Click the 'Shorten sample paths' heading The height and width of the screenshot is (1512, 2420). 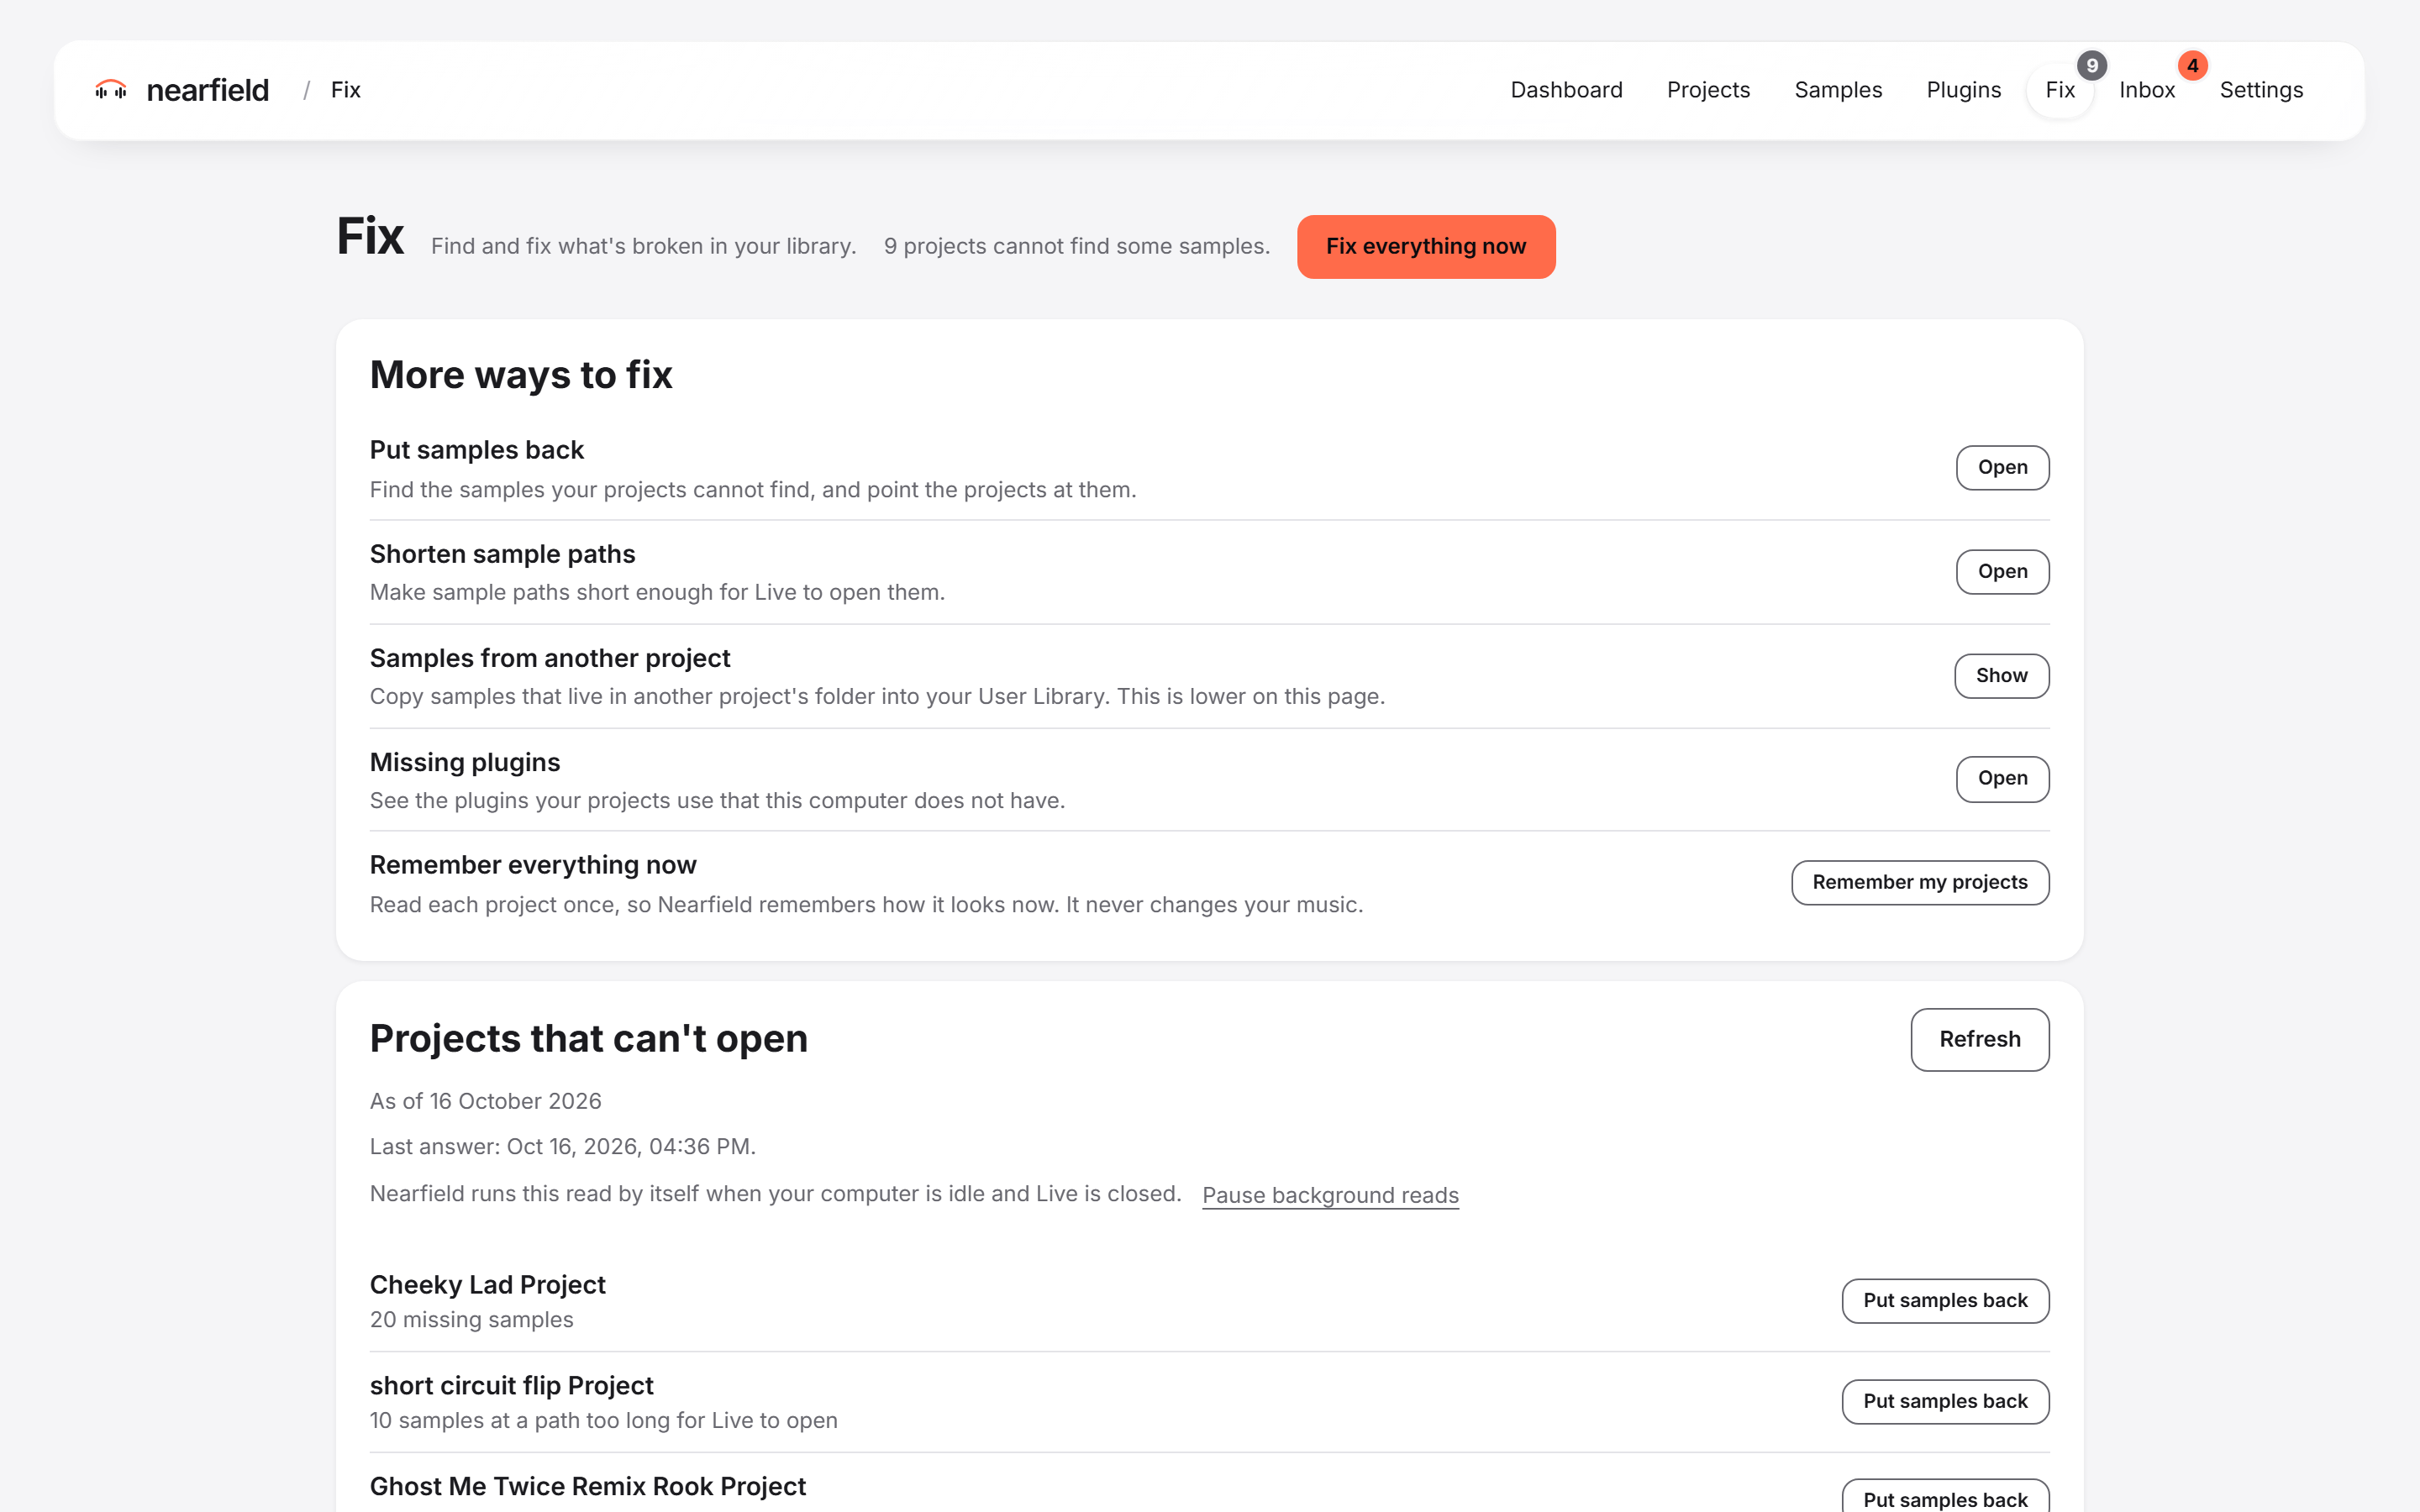coord(502,554)
